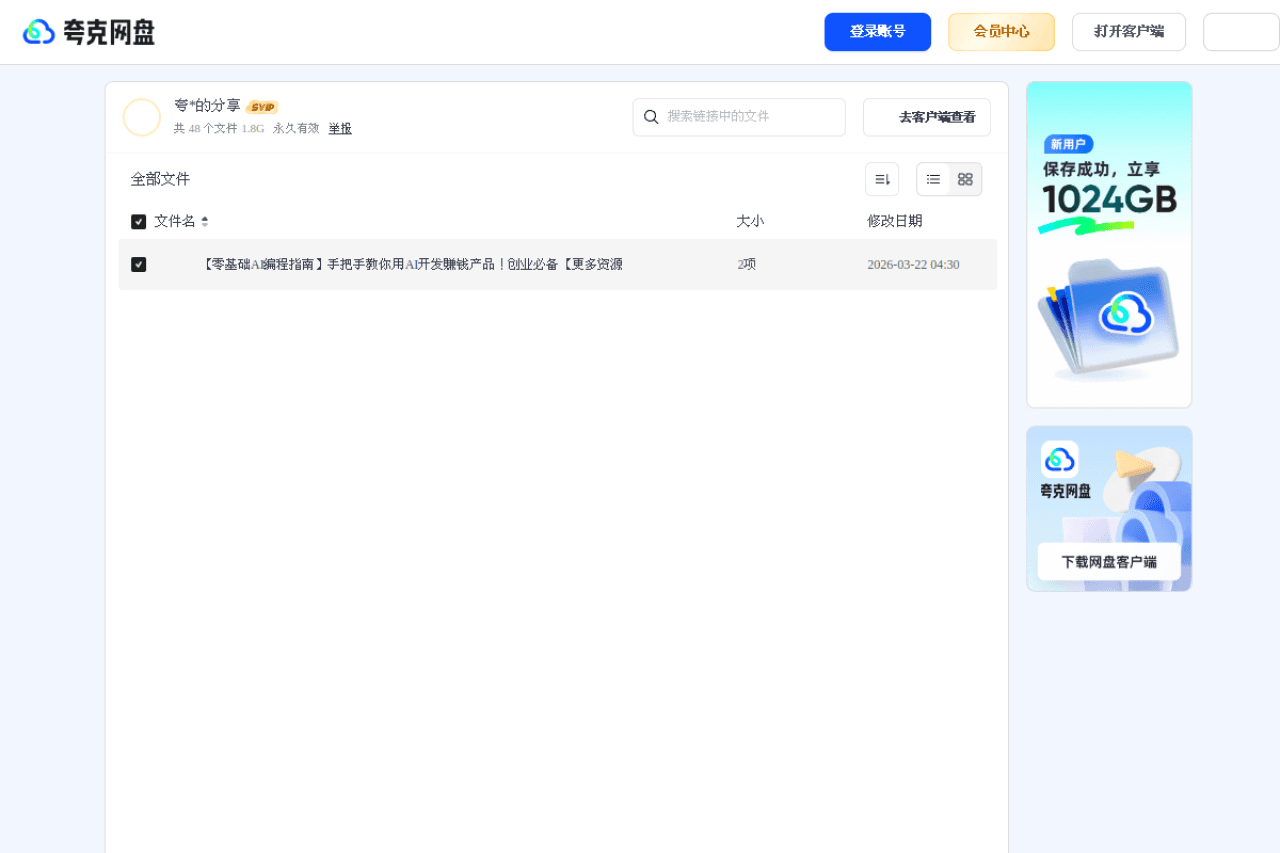Click the 下载网盘客户端 banner button
Screen dimensions: 1280x853
tap(1108, 561)
